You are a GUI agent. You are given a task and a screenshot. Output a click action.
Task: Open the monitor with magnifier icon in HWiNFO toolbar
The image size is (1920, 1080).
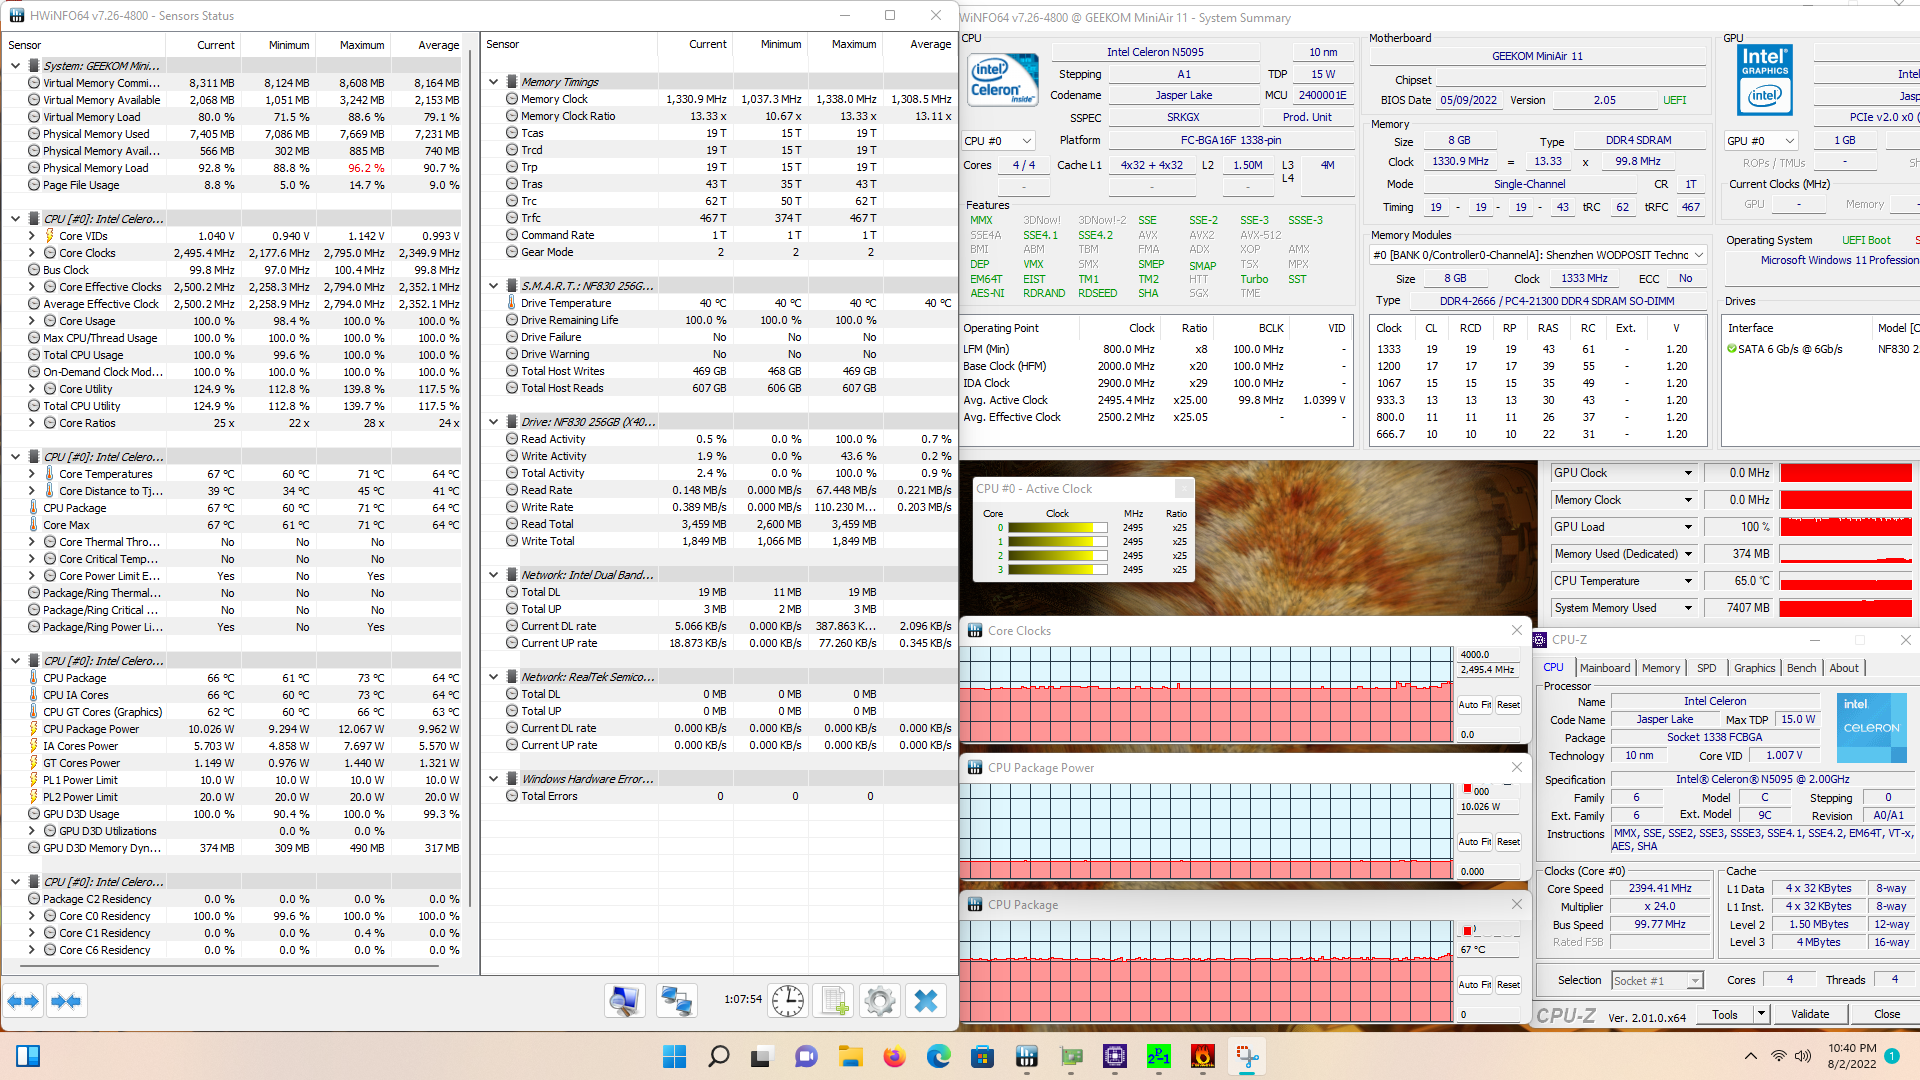pyautogui.click(x=625, y=1001)
